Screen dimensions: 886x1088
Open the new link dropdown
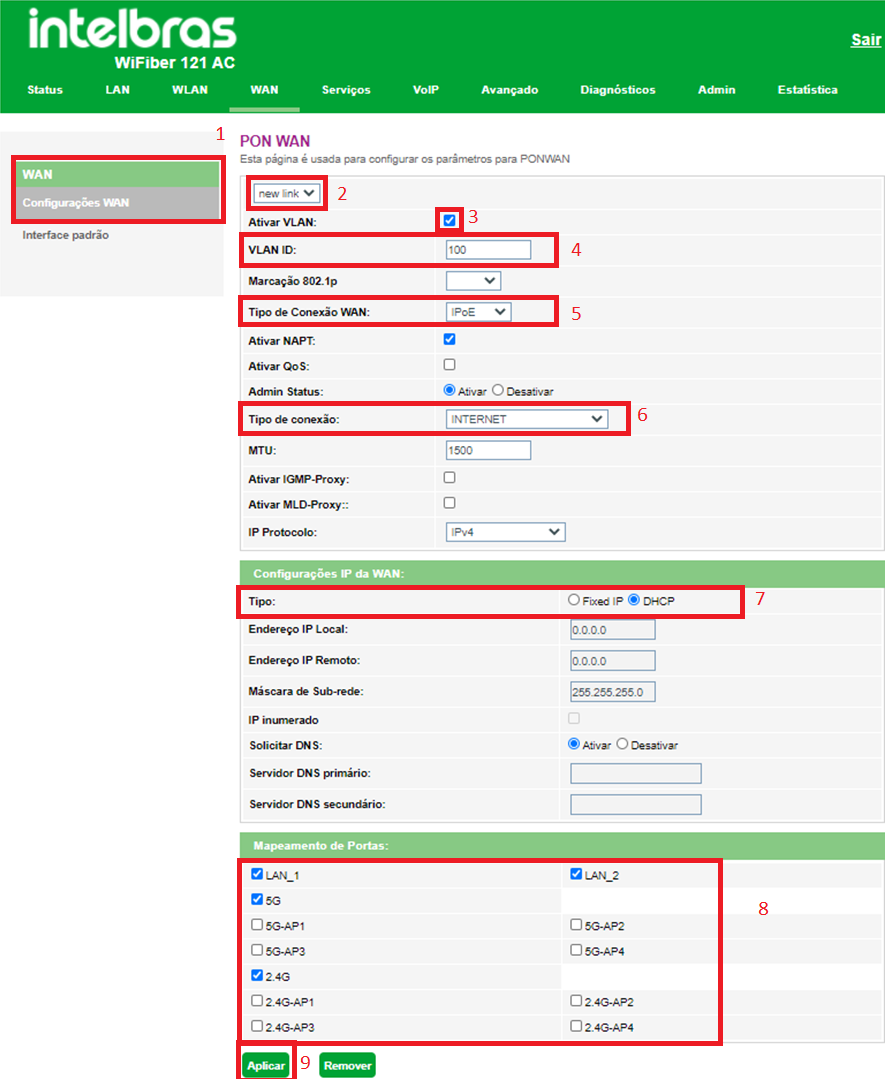[287, 194]
